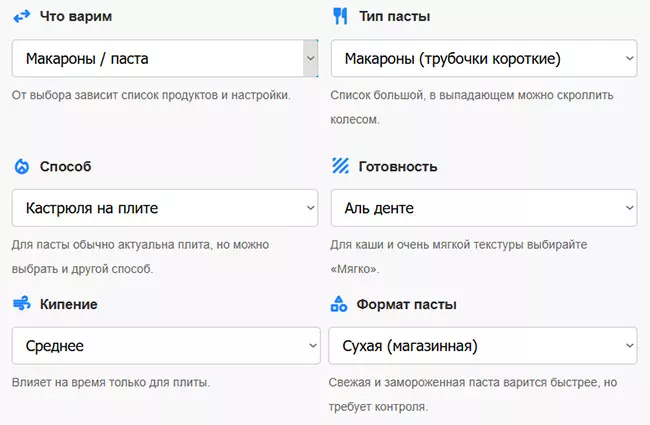Click the Формат пасты label

coord(407,304)
